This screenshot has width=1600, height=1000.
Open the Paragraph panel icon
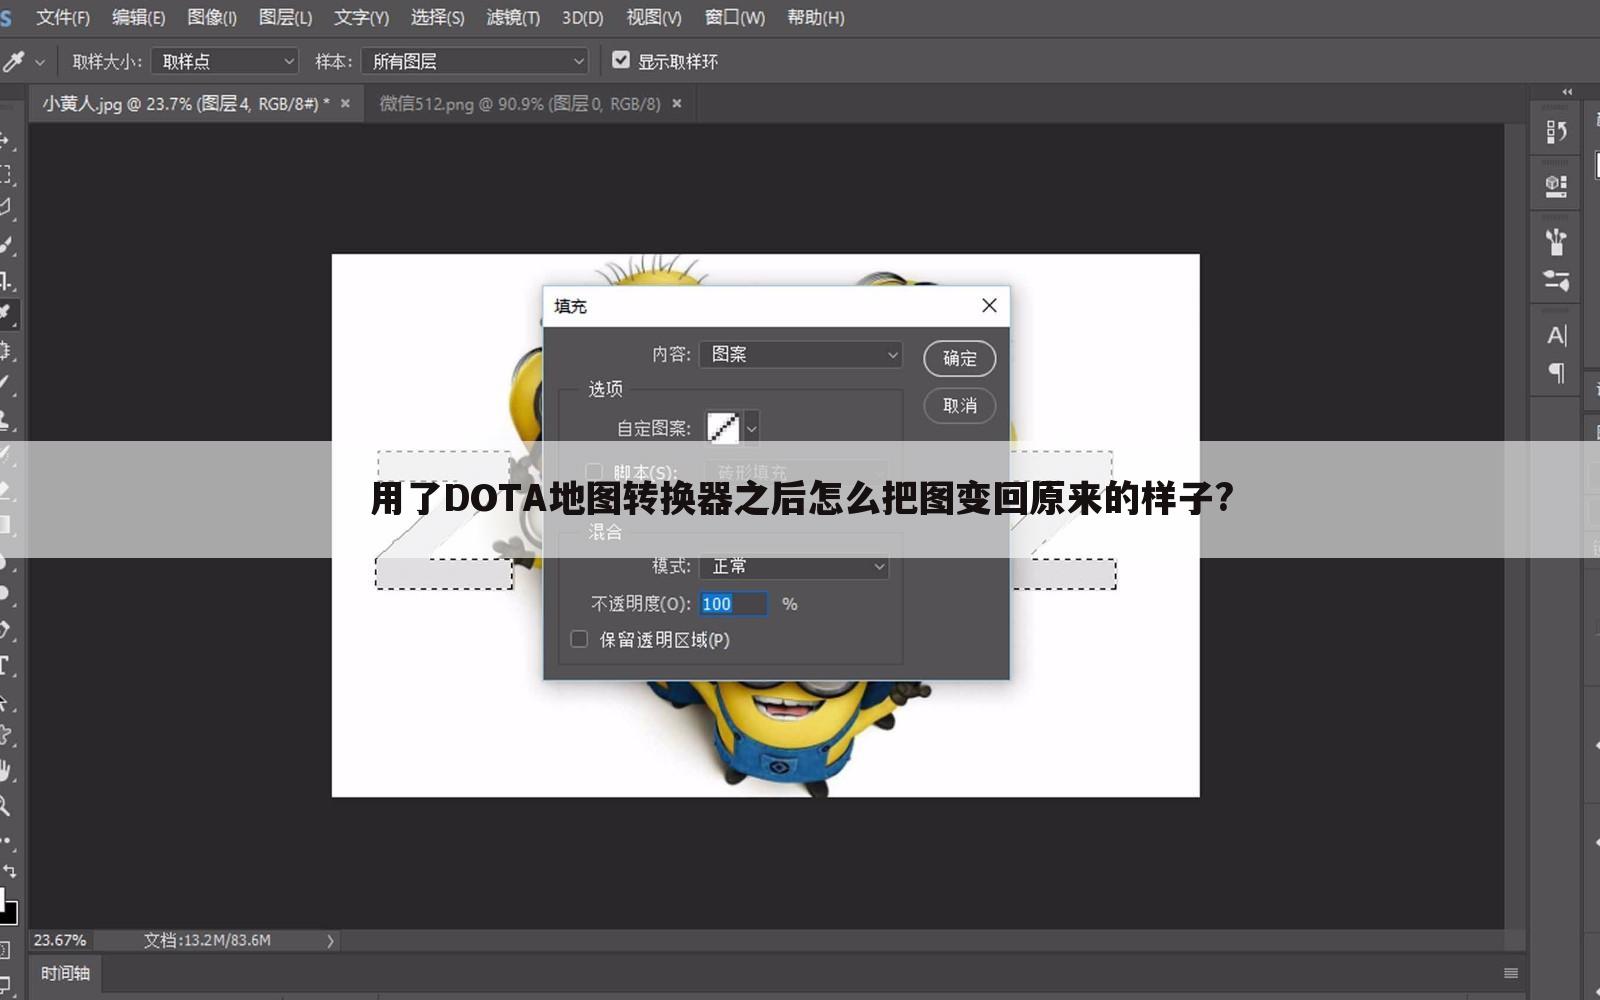[x=1556, y=373]
